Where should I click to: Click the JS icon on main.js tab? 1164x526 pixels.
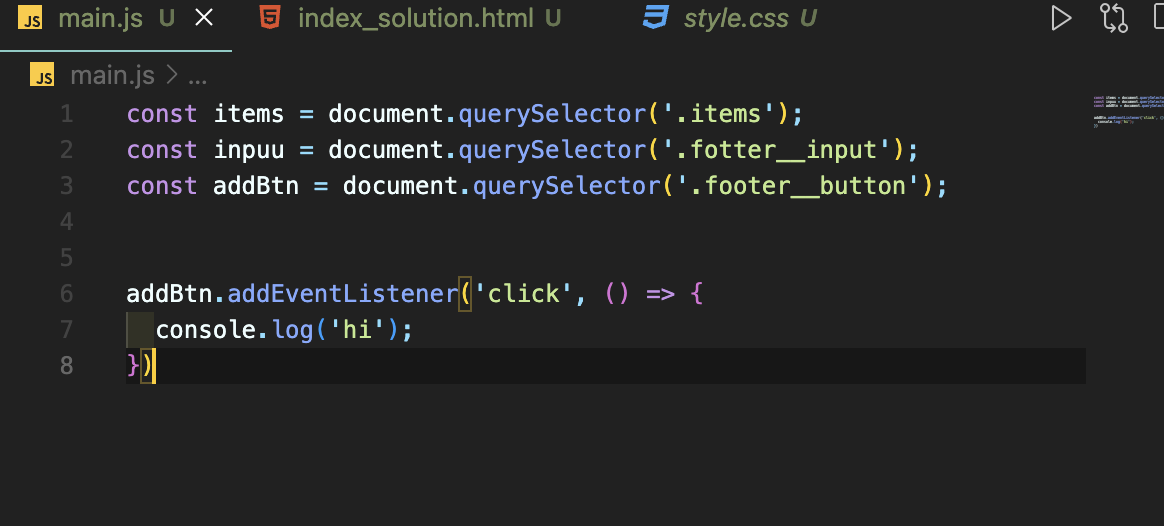[x=30, y=19]
